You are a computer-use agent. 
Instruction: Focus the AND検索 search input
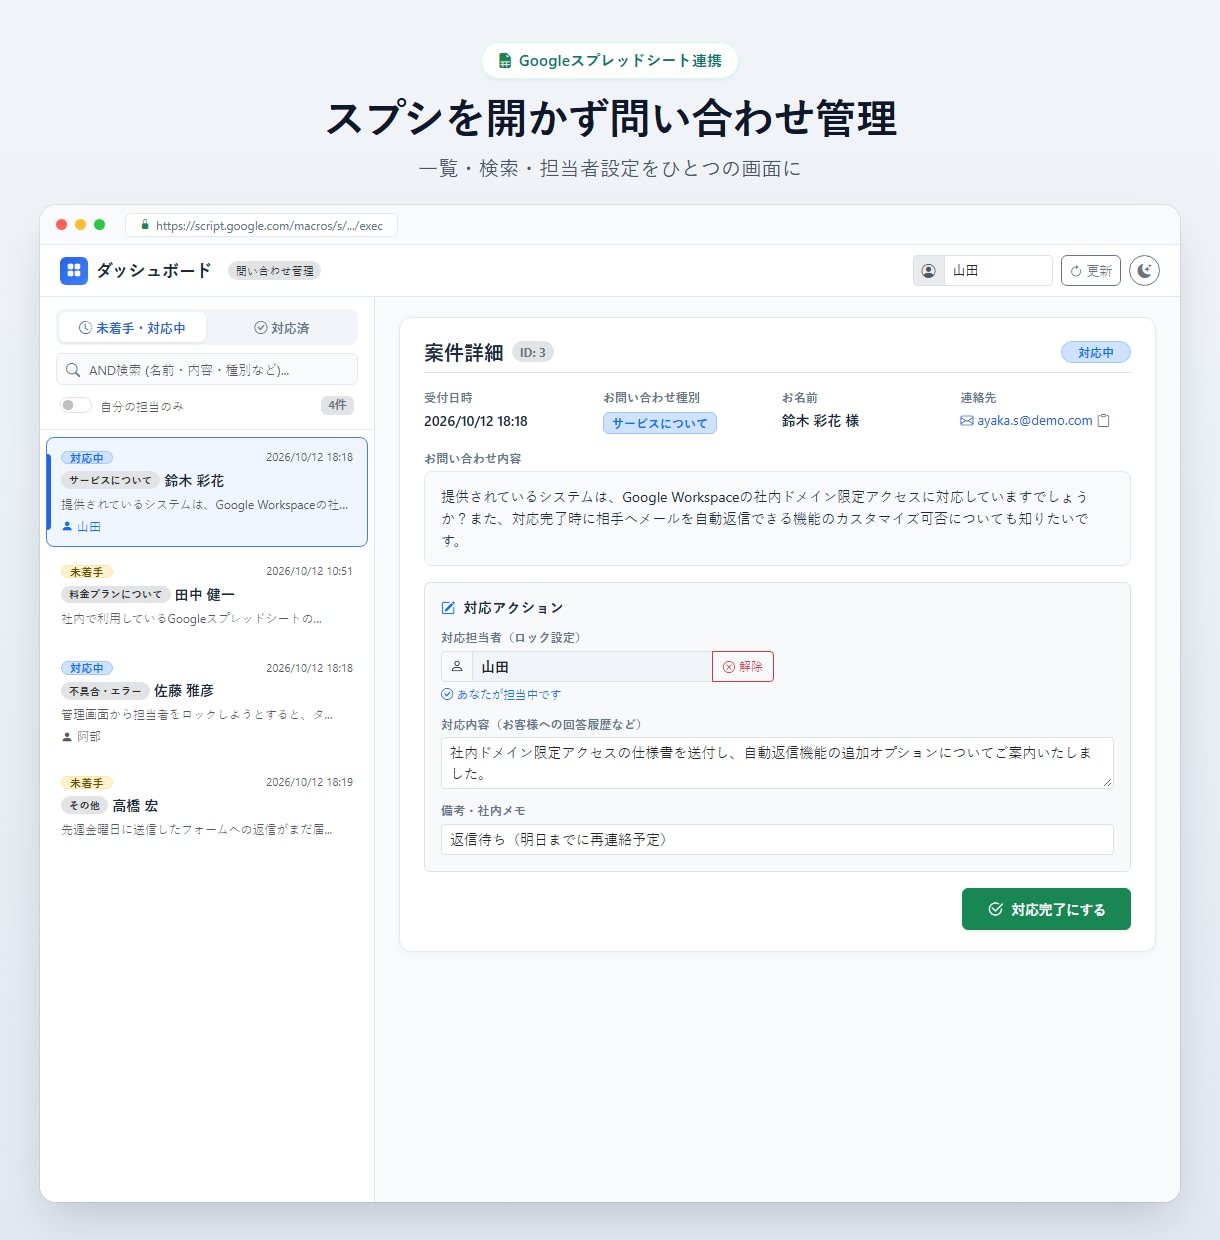pyautogui.click(x=207, y=370)
